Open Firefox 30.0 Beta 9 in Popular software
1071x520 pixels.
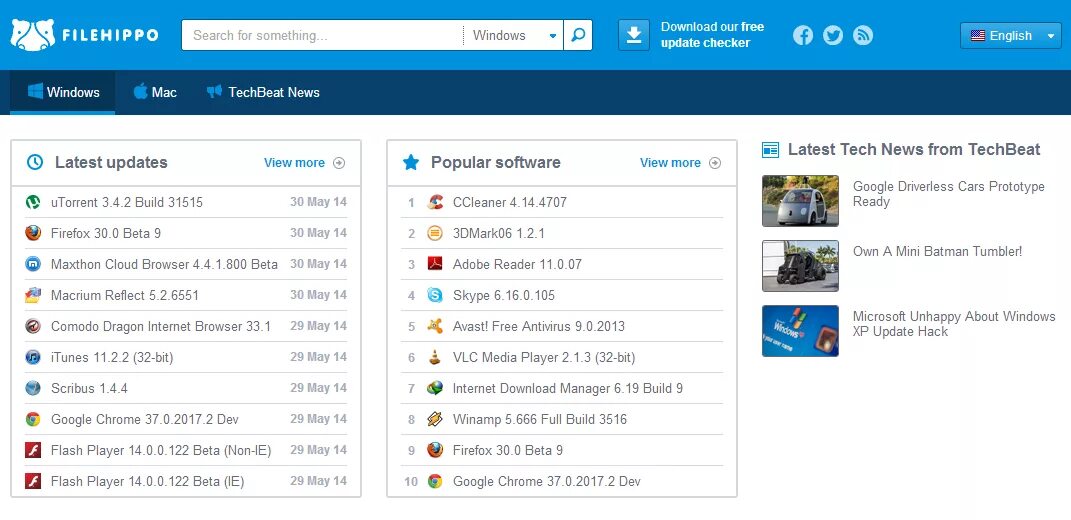(x=507, y=450)
